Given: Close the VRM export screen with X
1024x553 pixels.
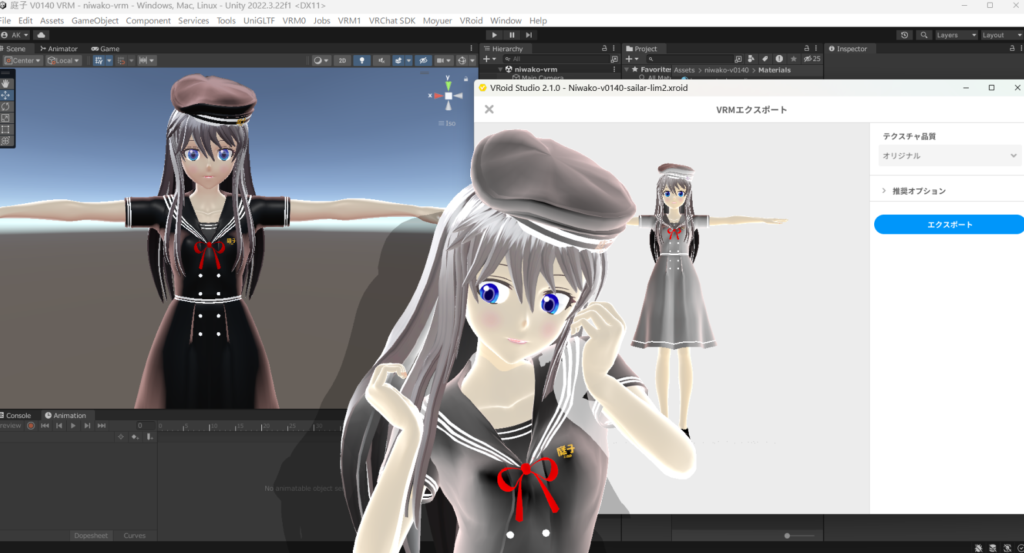Looking at the screenshot, I should pos(489,109).
